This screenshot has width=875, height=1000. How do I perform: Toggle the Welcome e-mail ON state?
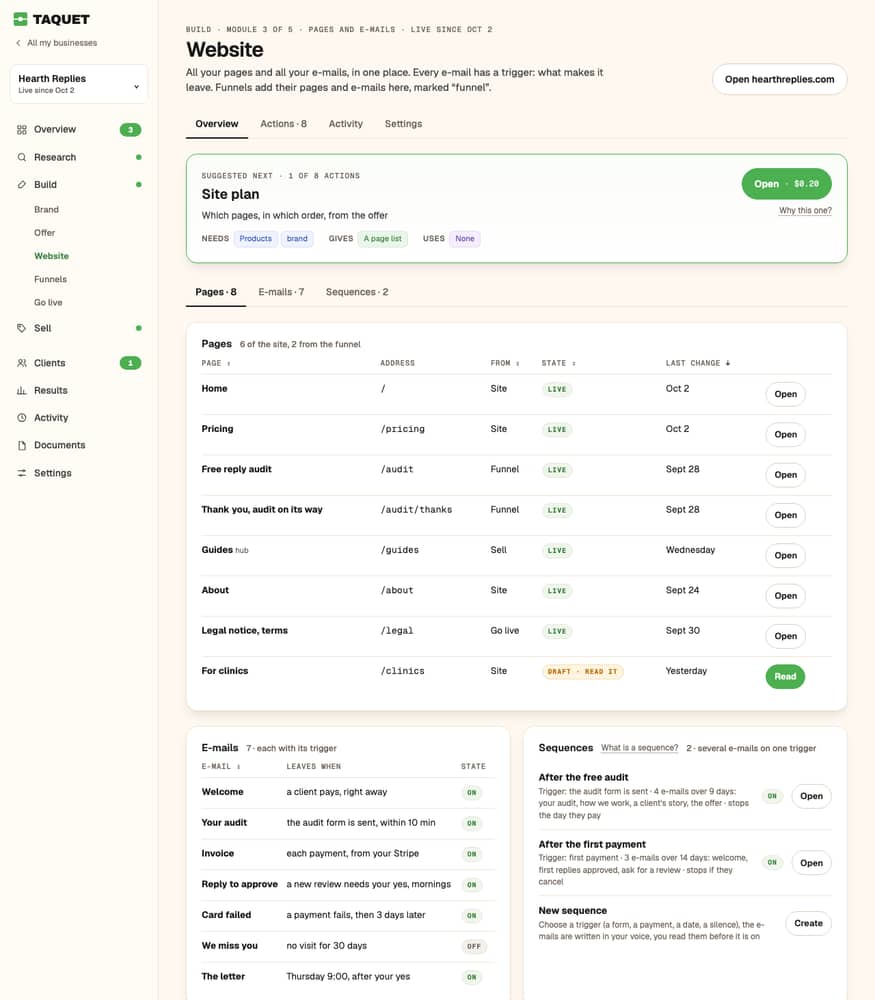471,793
